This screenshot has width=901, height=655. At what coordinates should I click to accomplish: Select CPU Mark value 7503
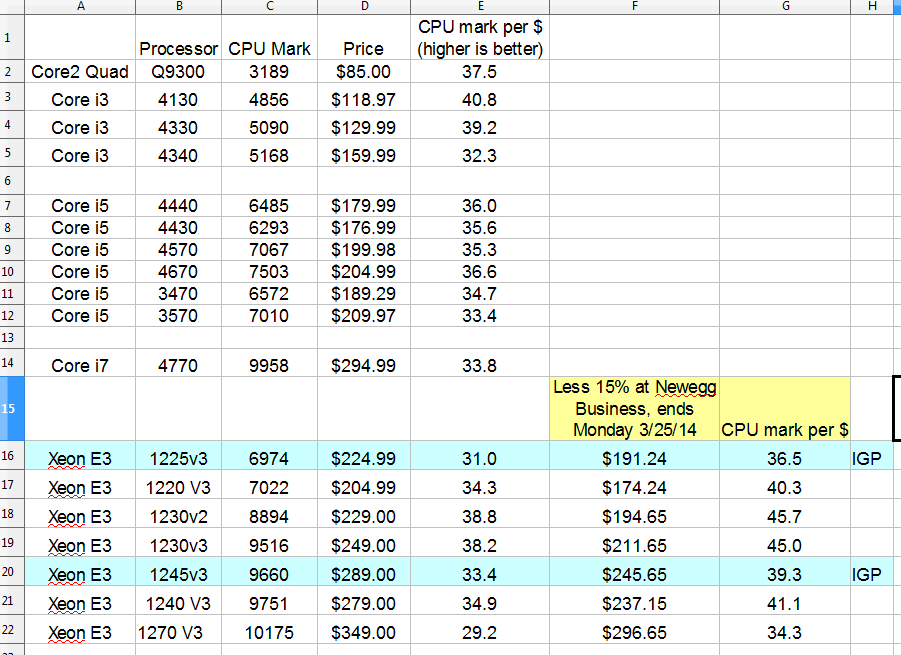pos(269,272)
